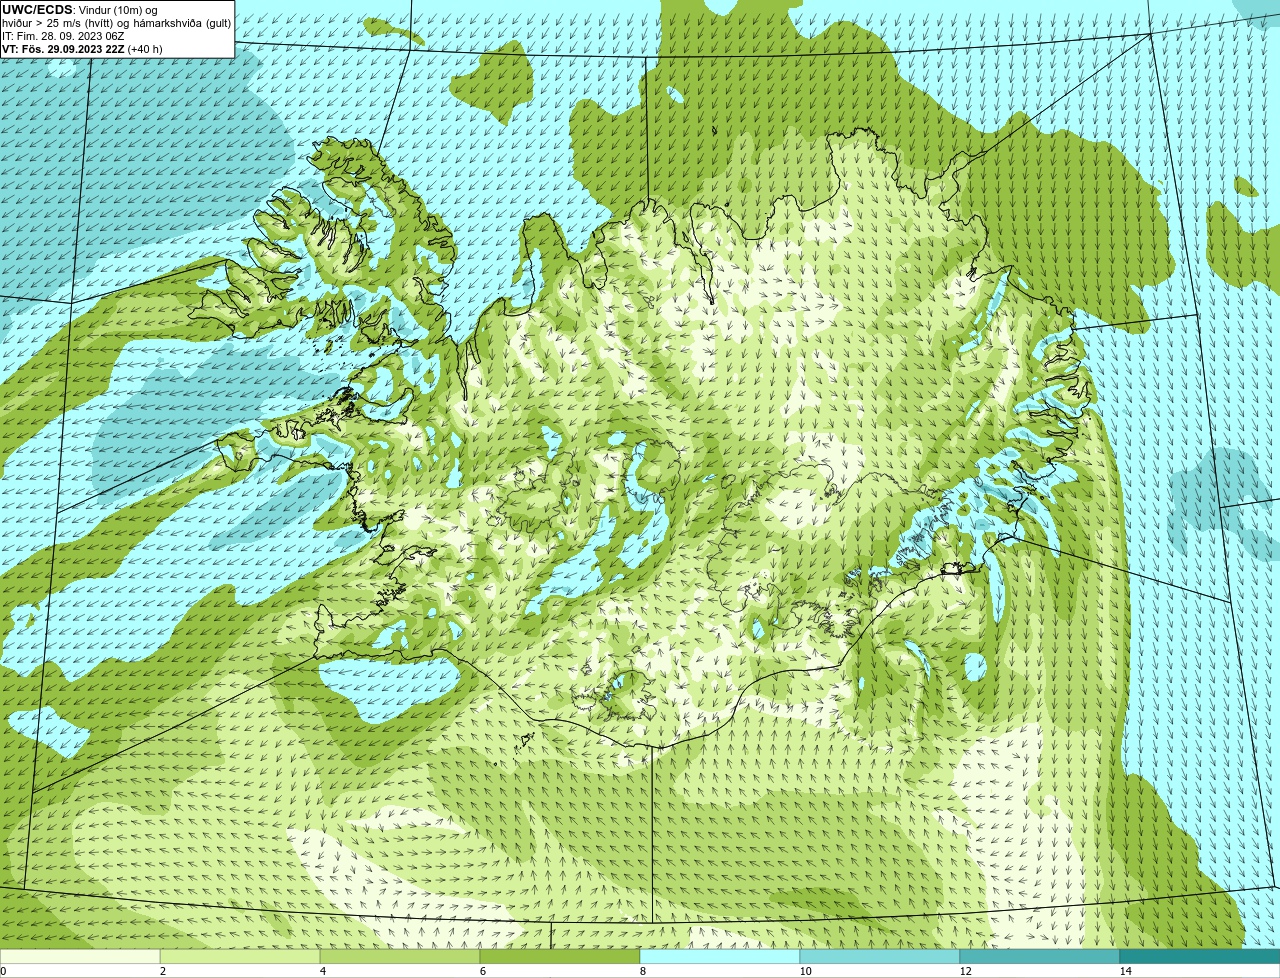The height and width of the screenshot is (978, 1280).
Task: Click the light green 2–4 colorbar segment
Action: click(x=240, y=956)
